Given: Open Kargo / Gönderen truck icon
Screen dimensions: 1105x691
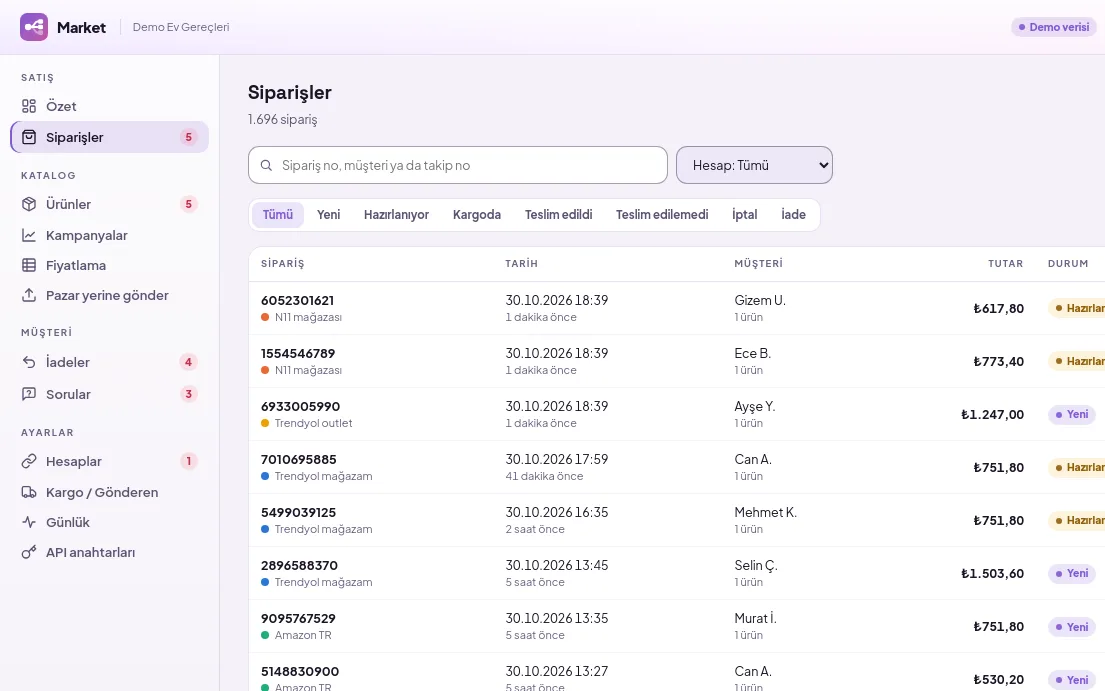Looking at the screenshot, I should tap(29, 492).
